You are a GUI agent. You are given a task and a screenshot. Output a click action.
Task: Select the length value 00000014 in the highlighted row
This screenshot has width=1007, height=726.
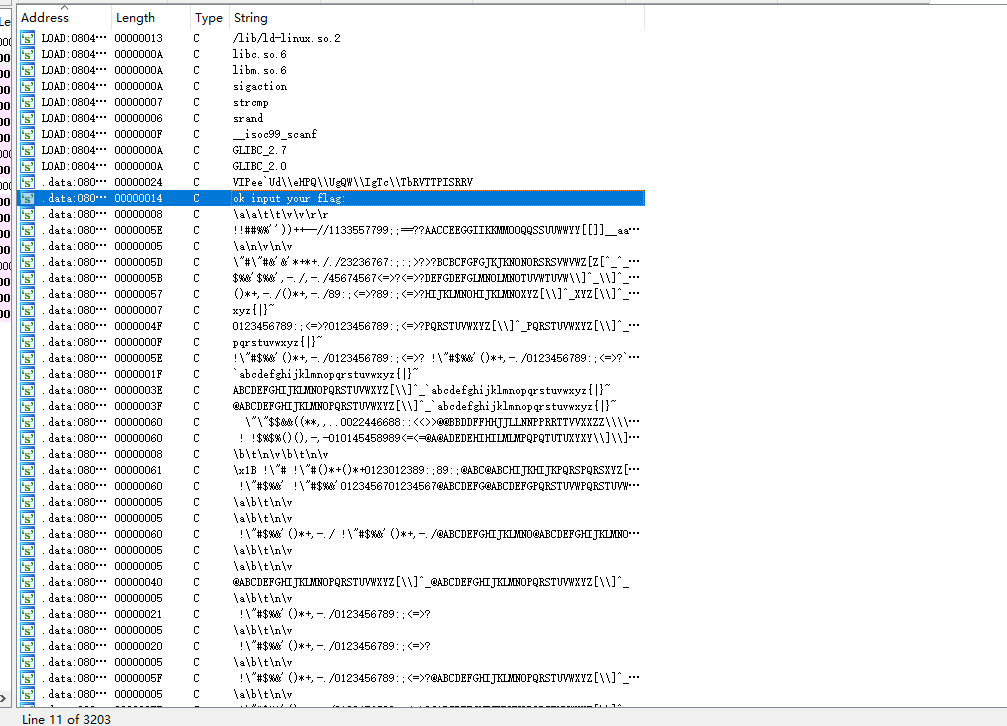click(138, 198)
